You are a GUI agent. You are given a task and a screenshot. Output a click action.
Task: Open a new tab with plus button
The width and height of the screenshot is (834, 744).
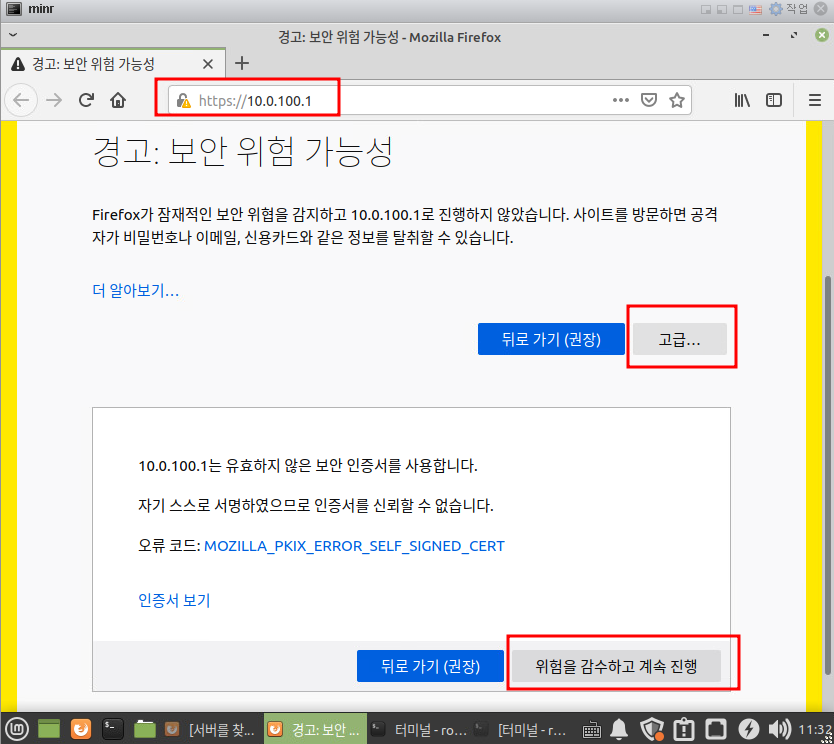click(x=242, y=63)
